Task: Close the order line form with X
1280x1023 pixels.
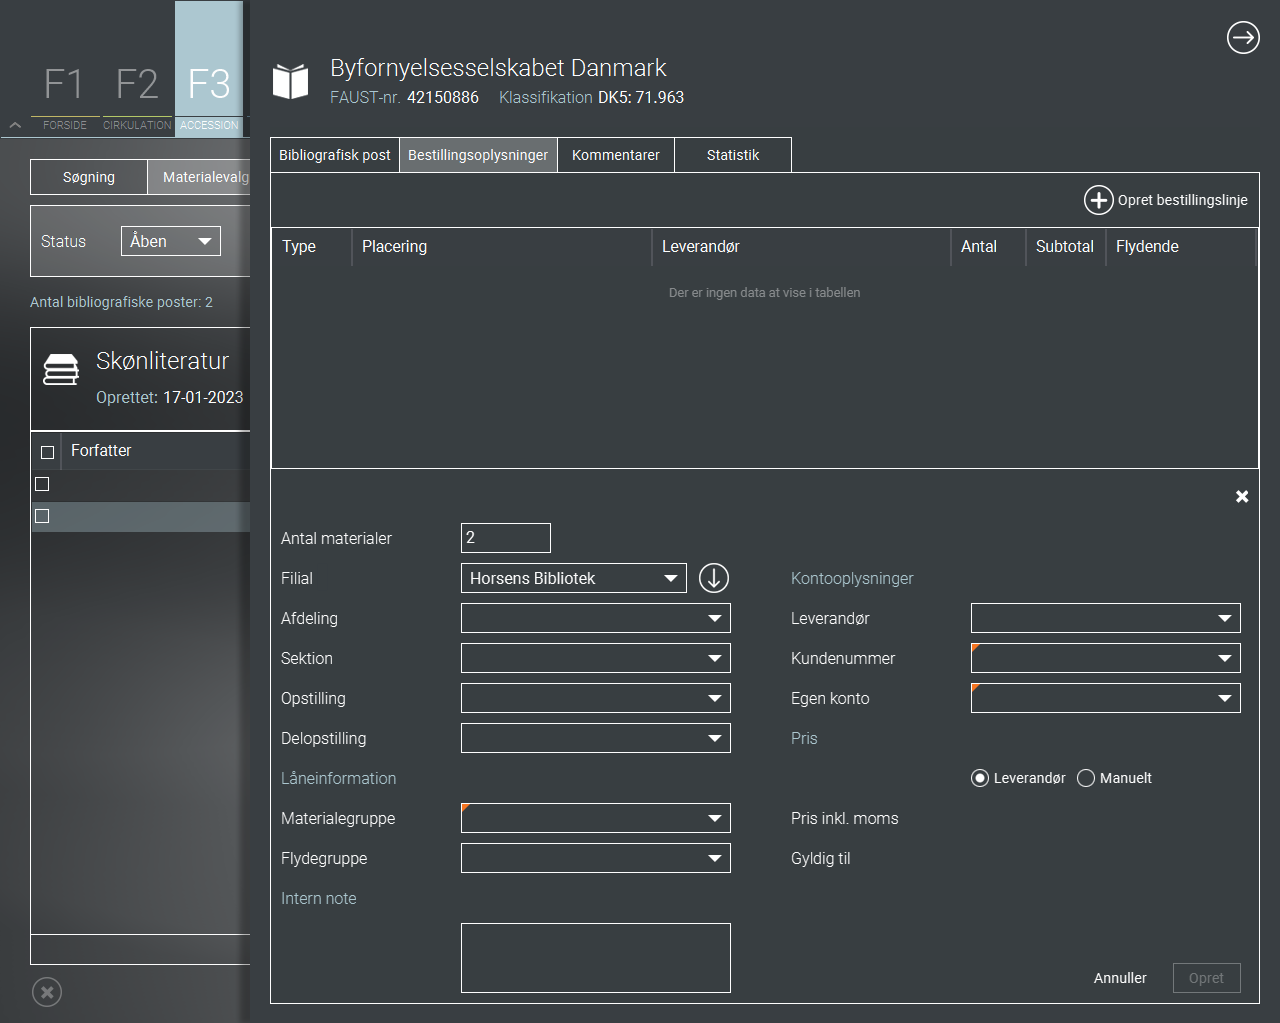Action: 1242,496
